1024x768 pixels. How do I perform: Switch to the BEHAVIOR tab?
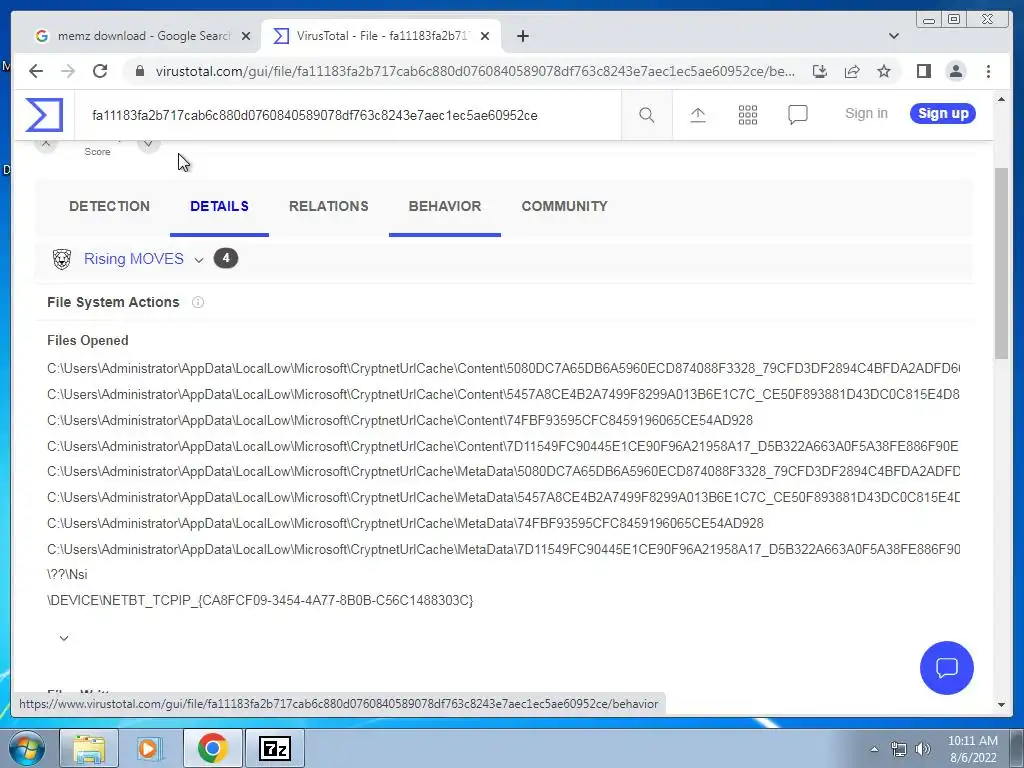[445, 206]
